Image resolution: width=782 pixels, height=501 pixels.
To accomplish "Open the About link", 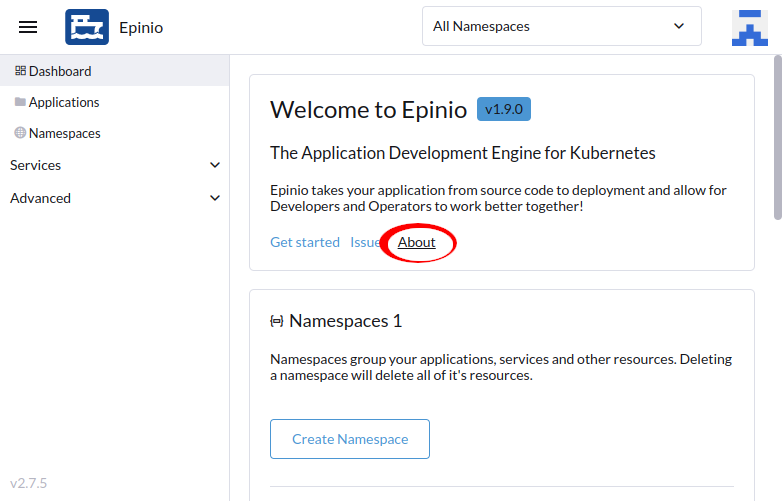I will click(x=416, y=242).
